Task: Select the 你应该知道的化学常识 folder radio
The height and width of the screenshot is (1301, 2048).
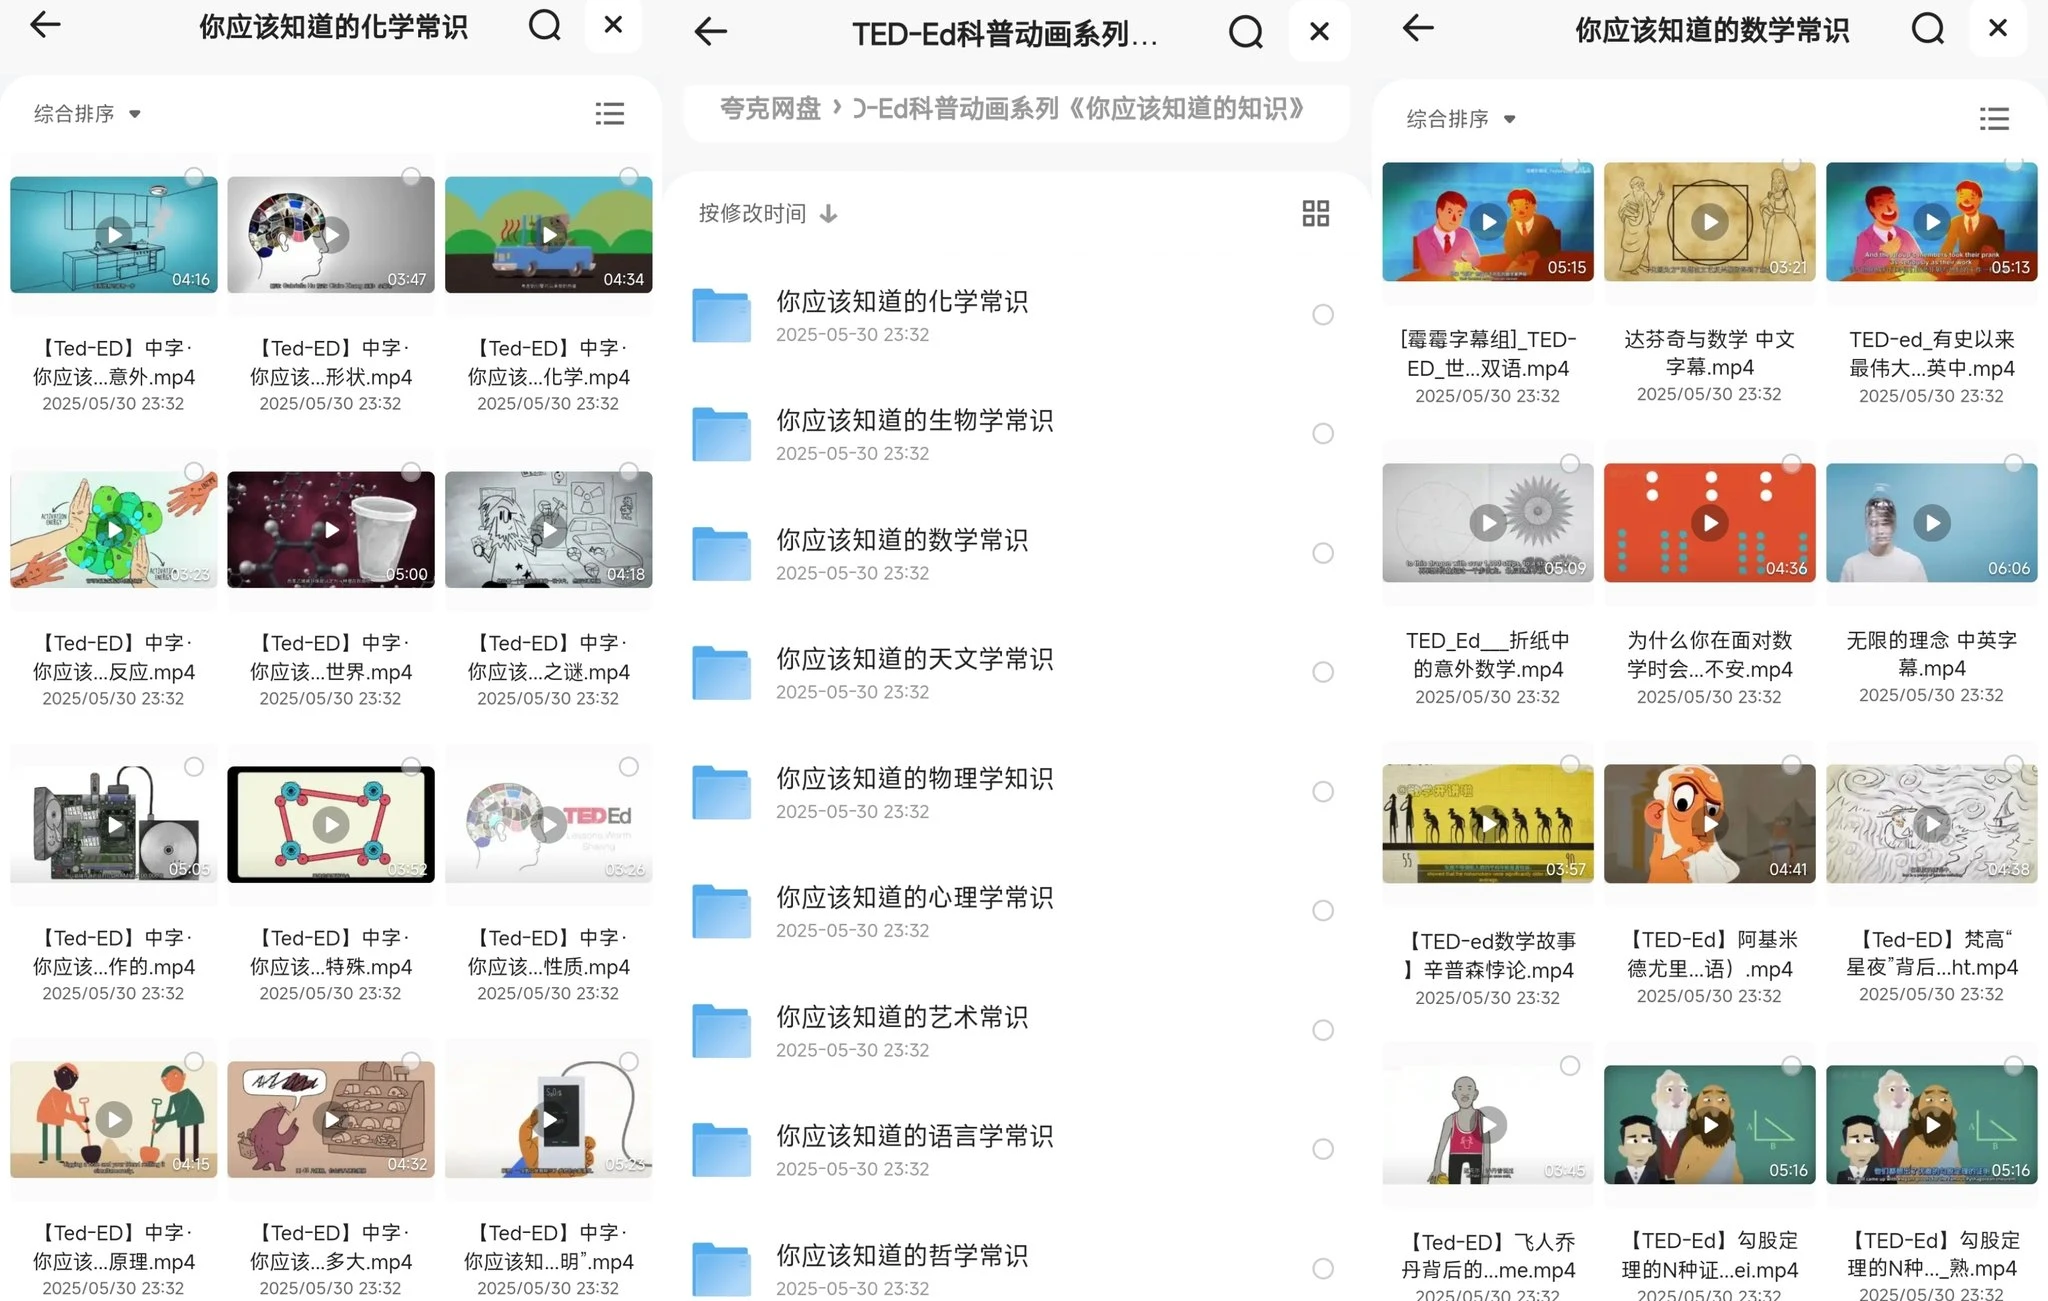Action: click(1323, 315)
